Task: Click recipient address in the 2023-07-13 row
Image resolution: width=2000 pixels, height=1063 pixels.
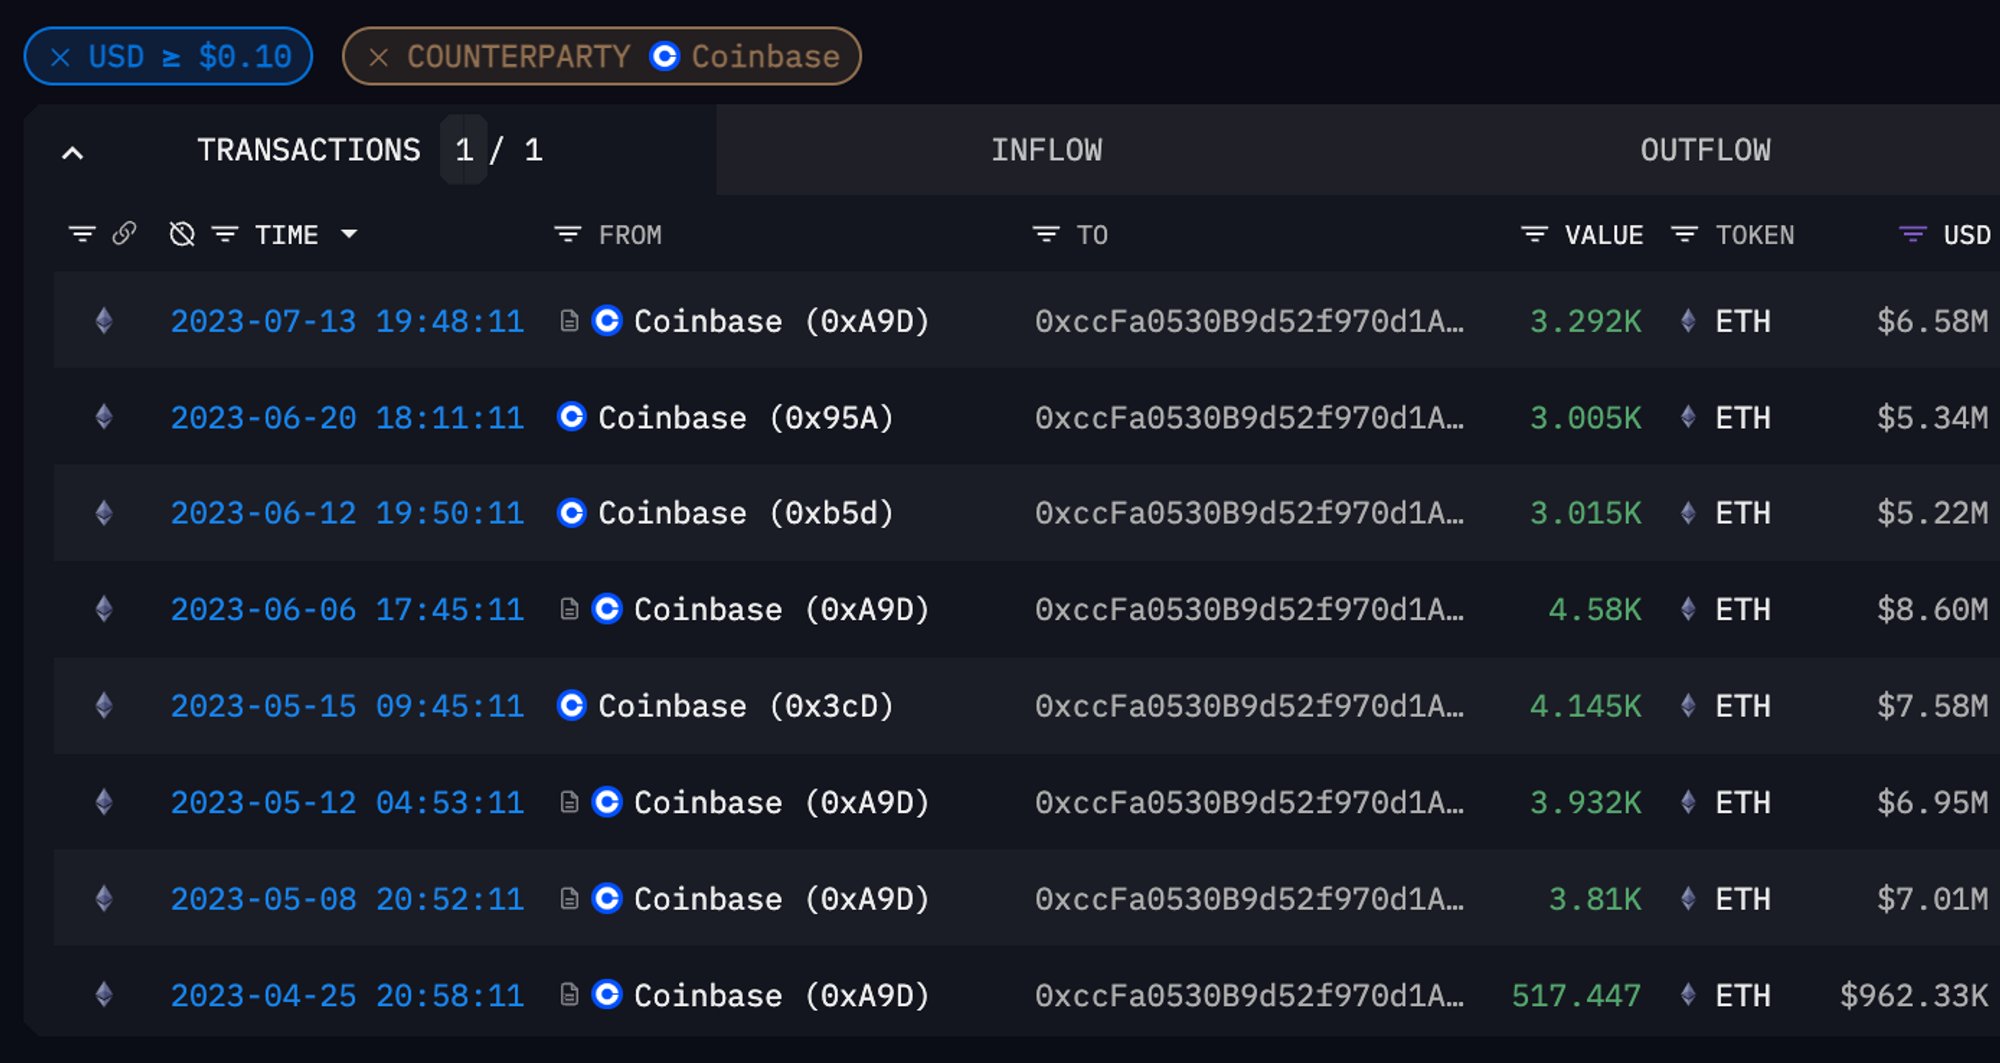Action: pos(1249,321)
